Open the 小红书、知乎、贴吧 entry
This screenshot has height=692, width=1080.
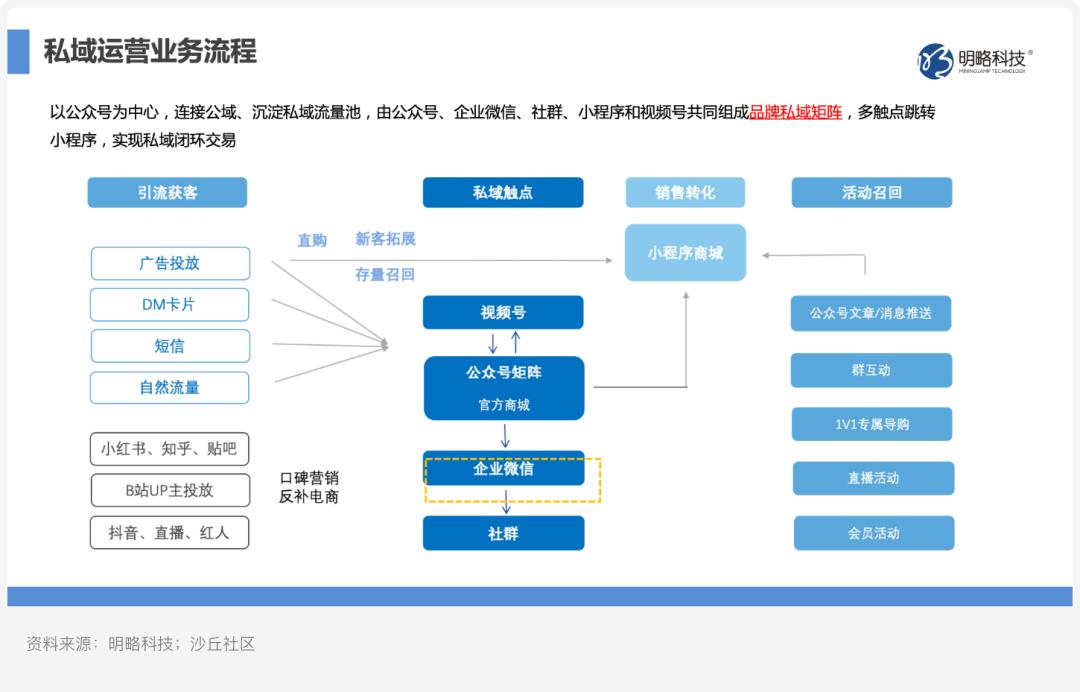pyautogui.click(x=169, y=449)
